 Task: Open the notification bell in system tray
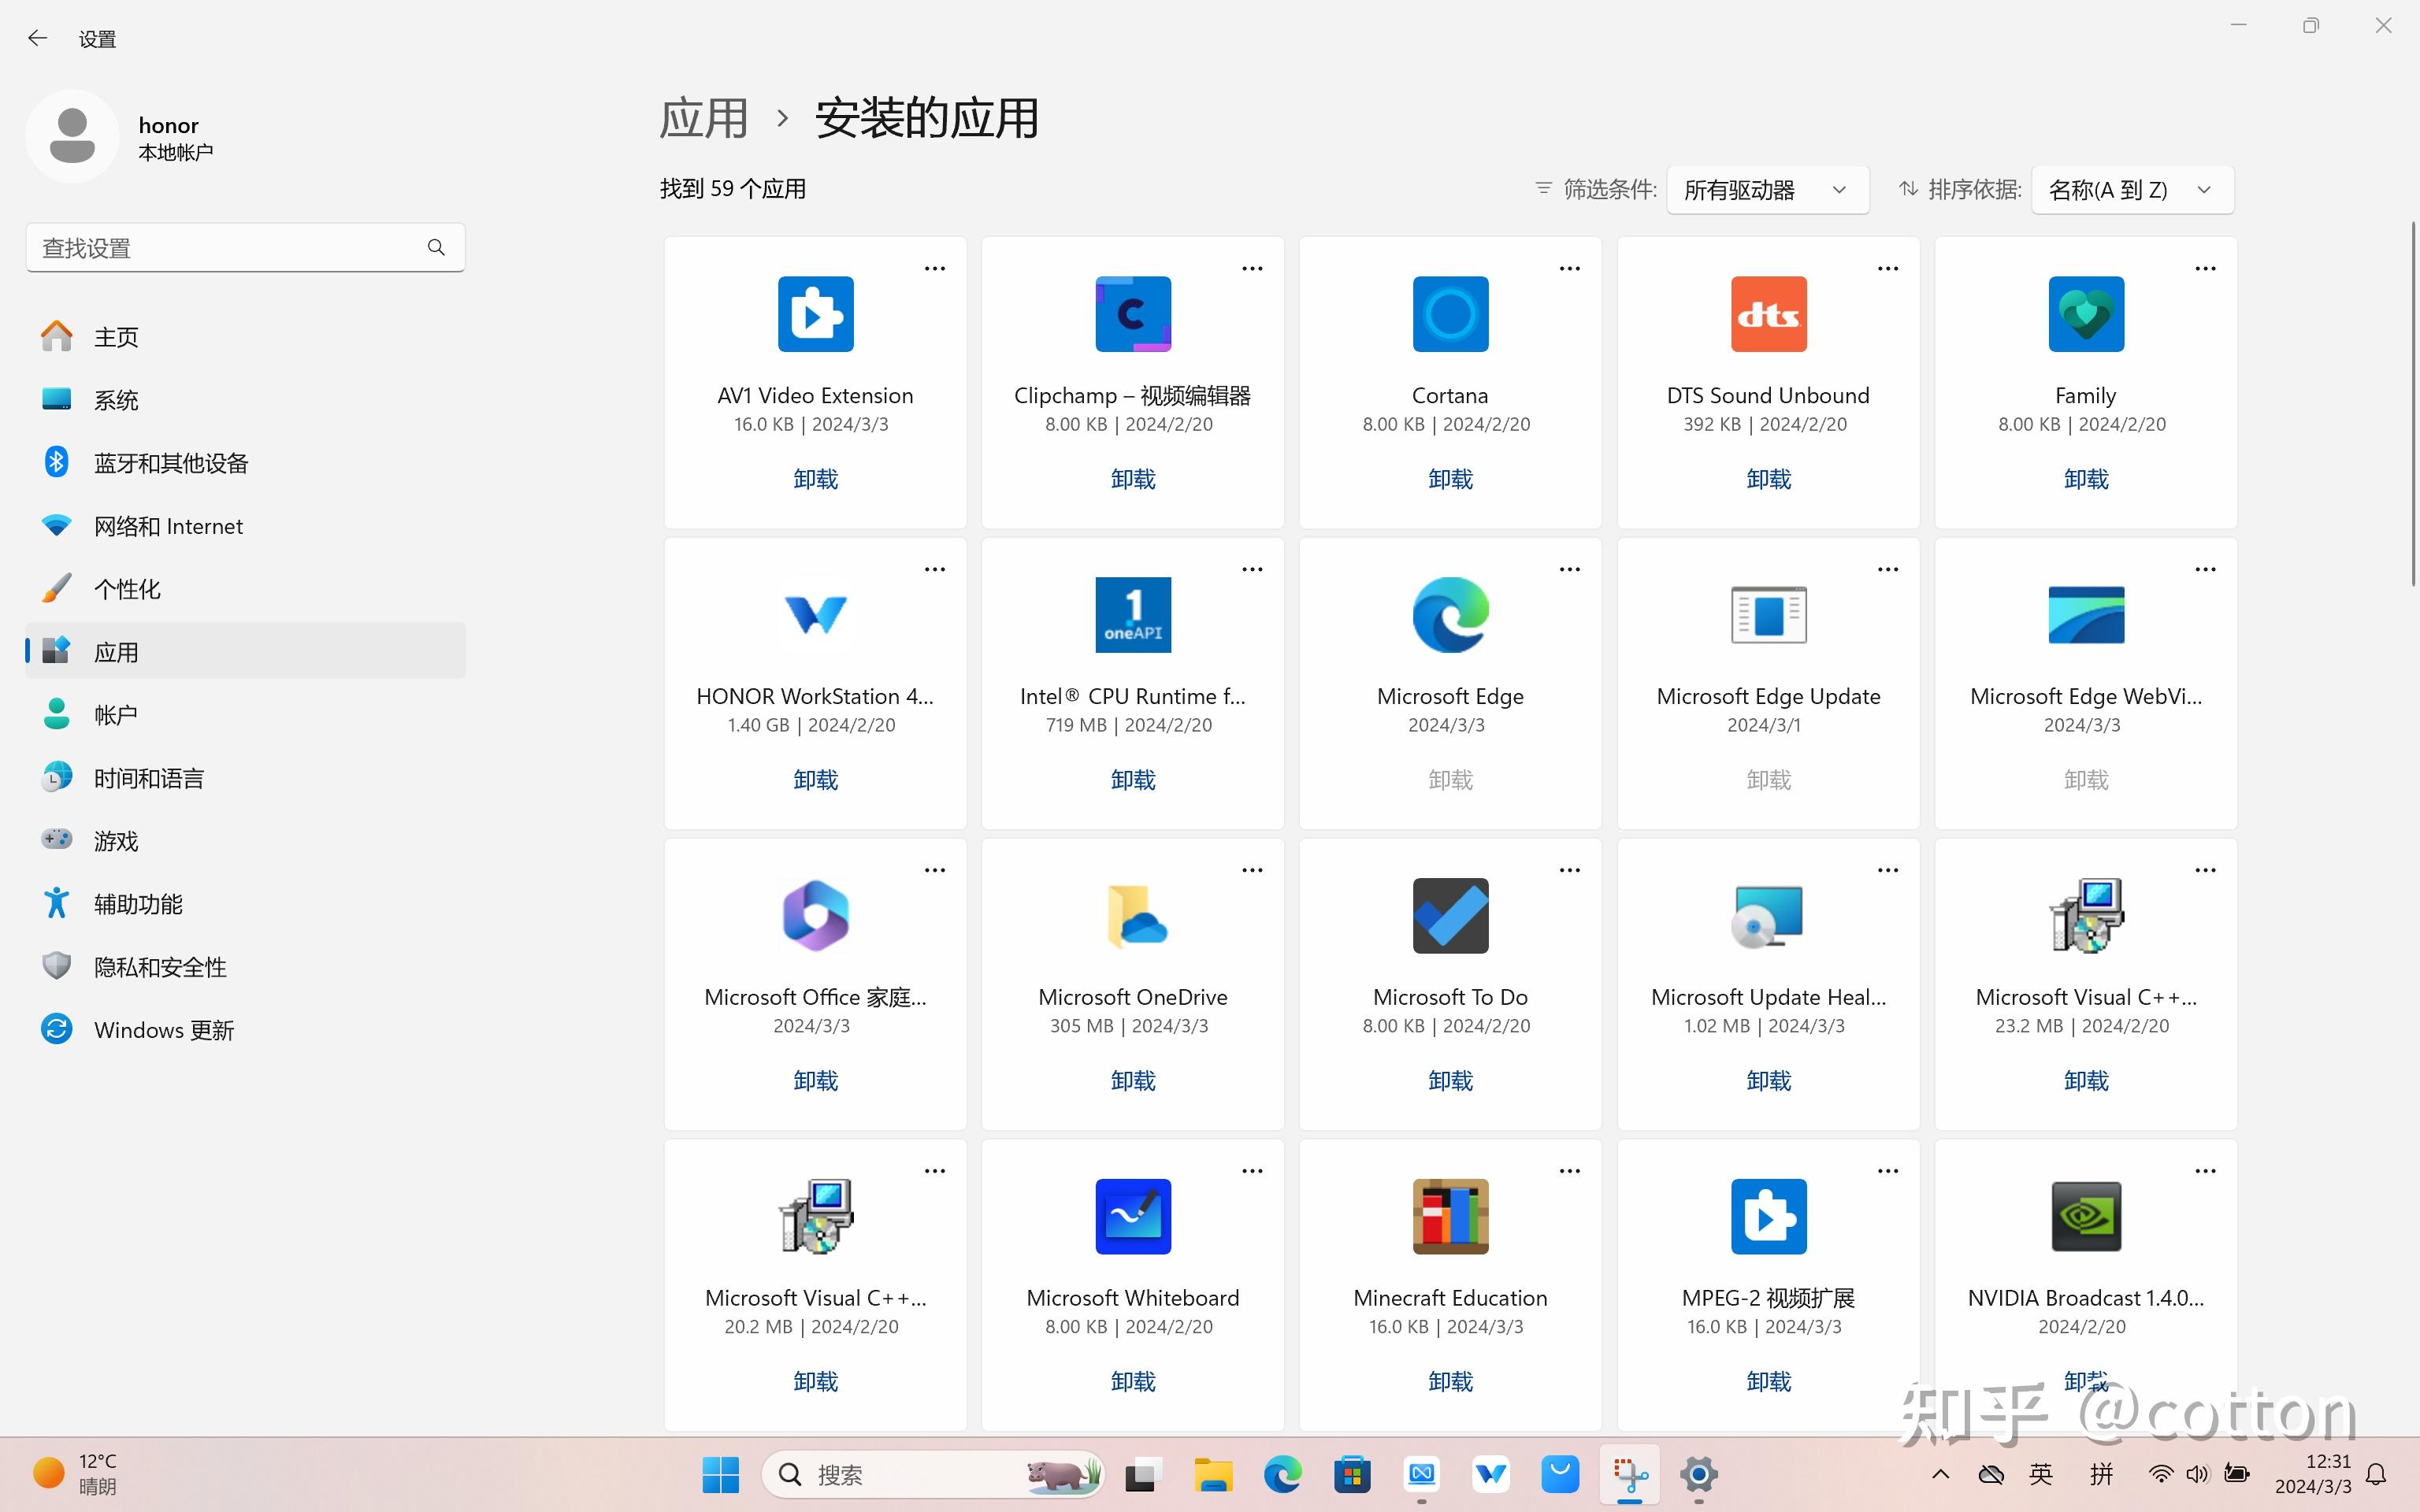[x=2377, y=1474]
